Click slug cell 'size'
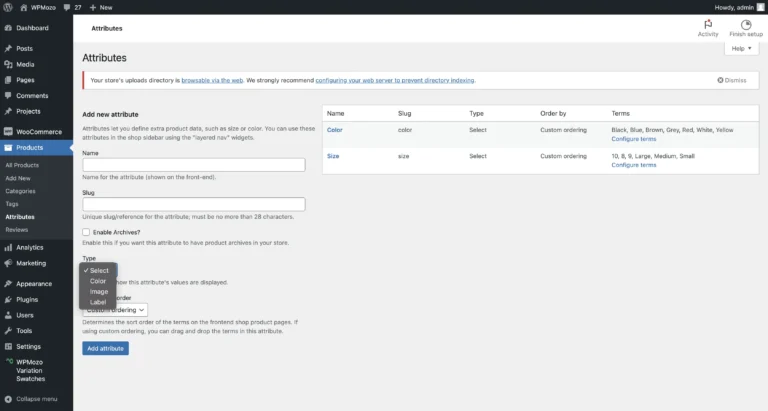Viewport: 768px width, 411px height. [x=404, y=156]
